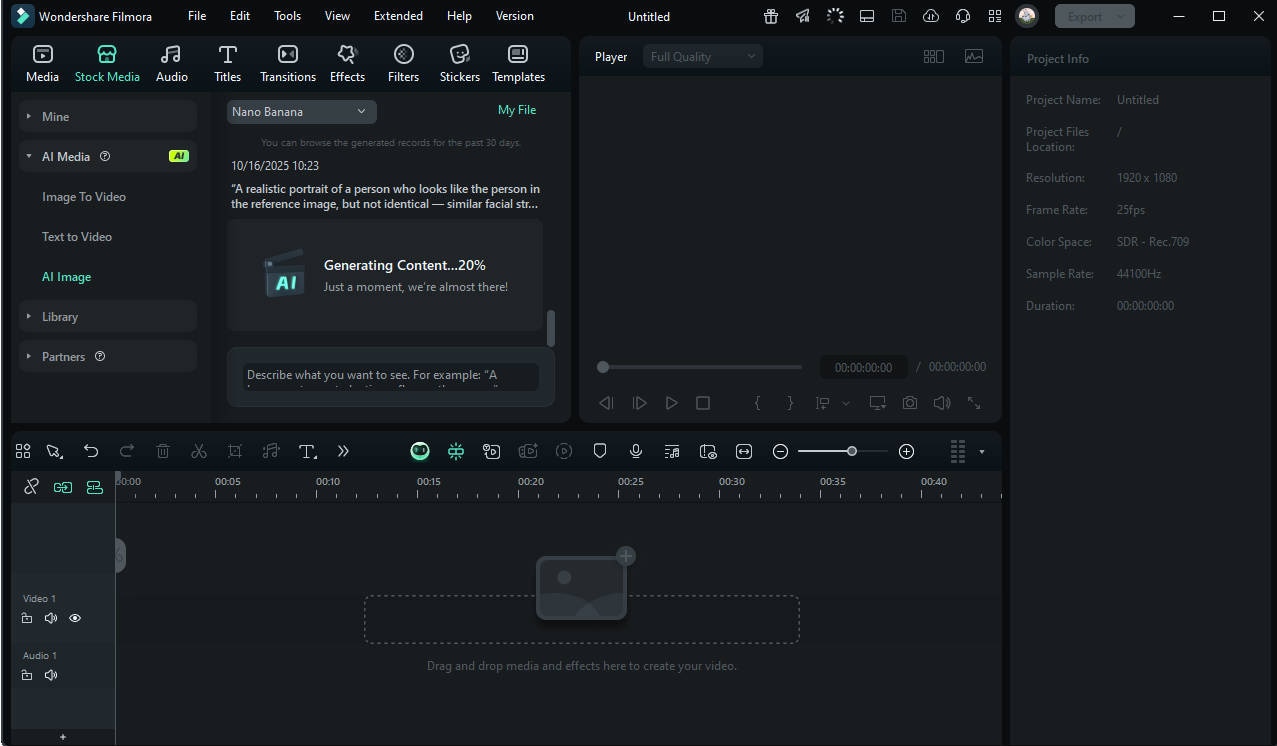The width and height of the screenshot is (1277, 746).
Task: Click the prompt description input field
Action: (x=391, y=377)
